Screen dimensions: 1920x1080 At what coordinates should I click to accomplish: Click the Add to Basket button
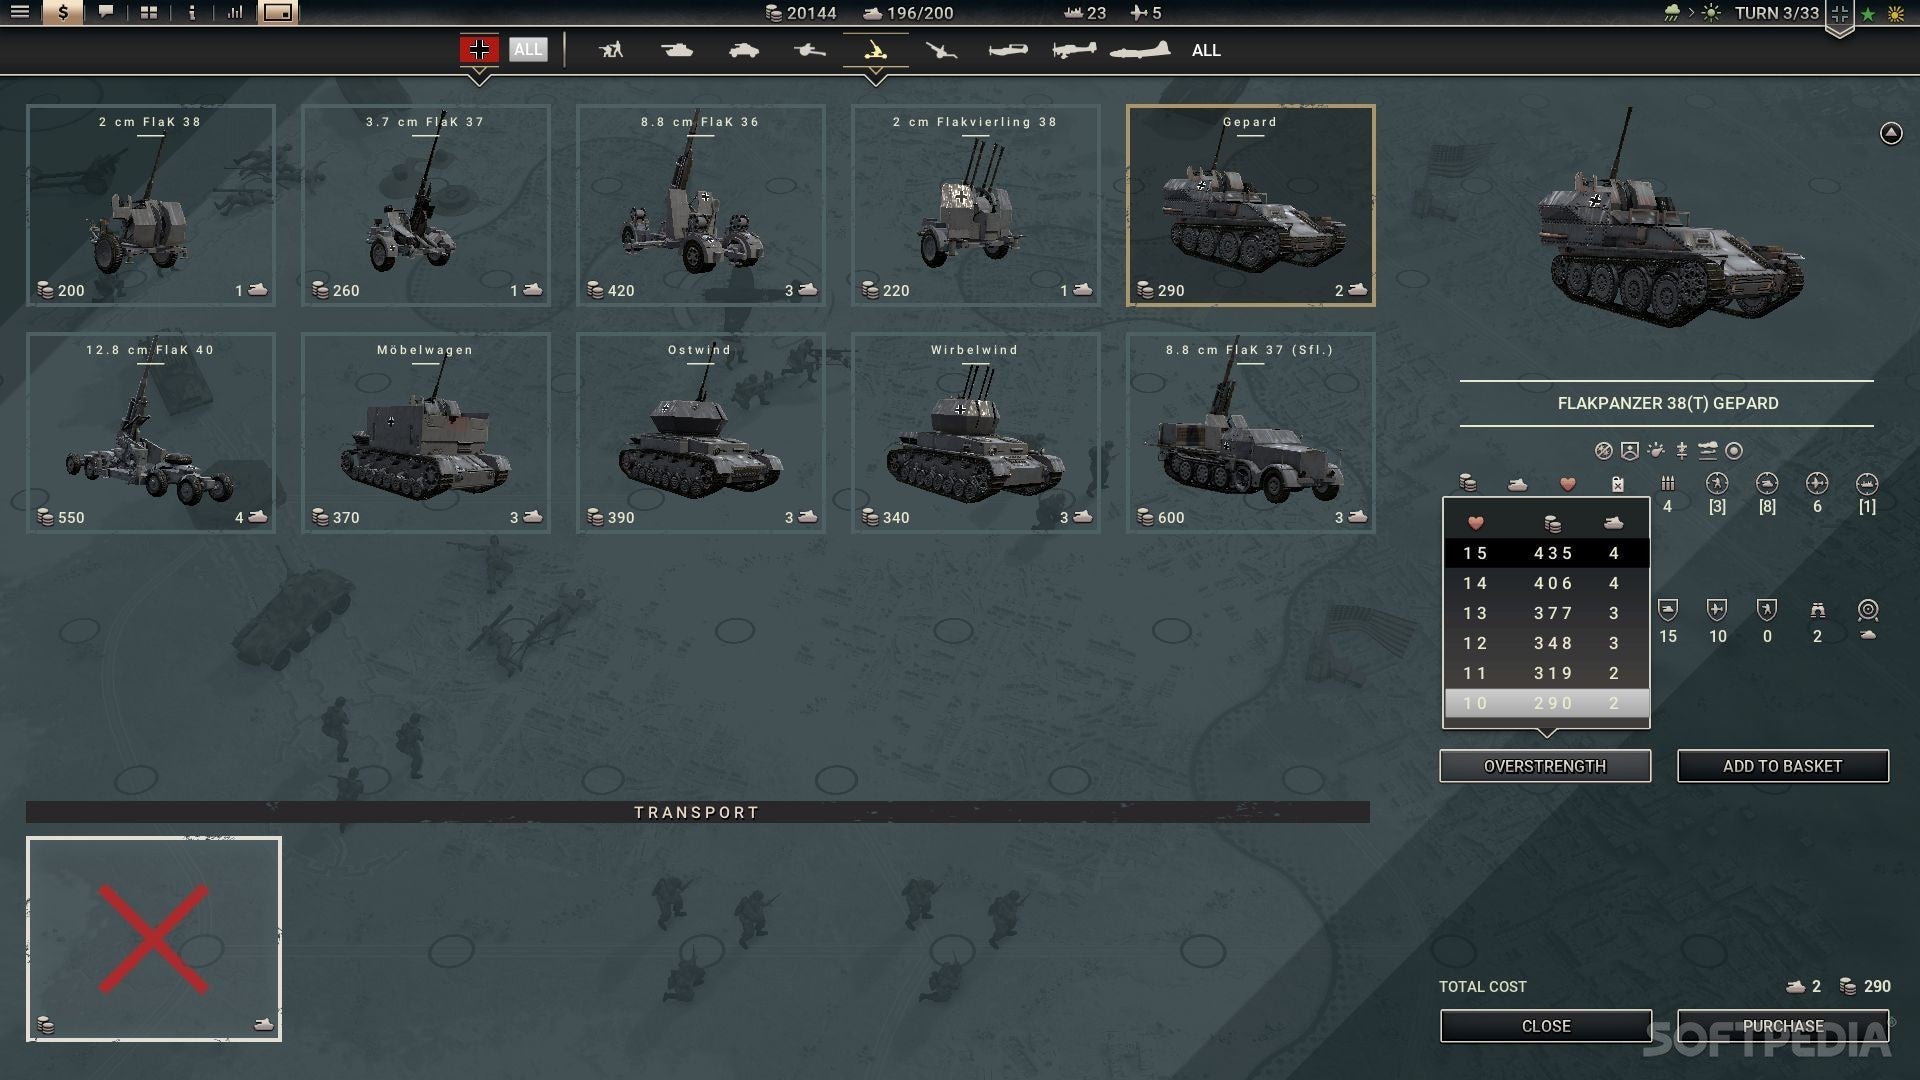[1782, 766]
